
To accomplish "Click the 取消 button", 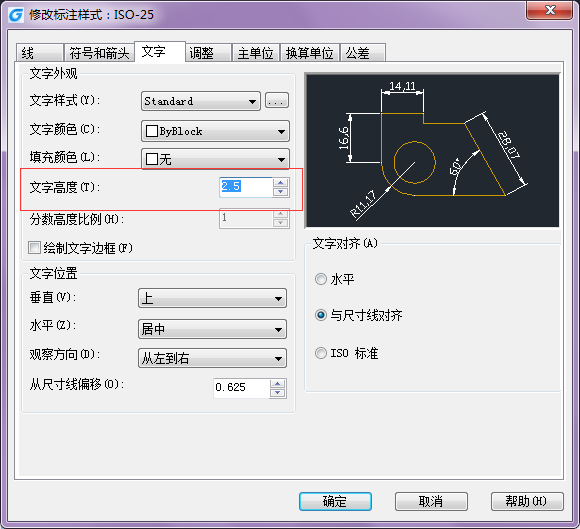I will click(x=431, y=502).
